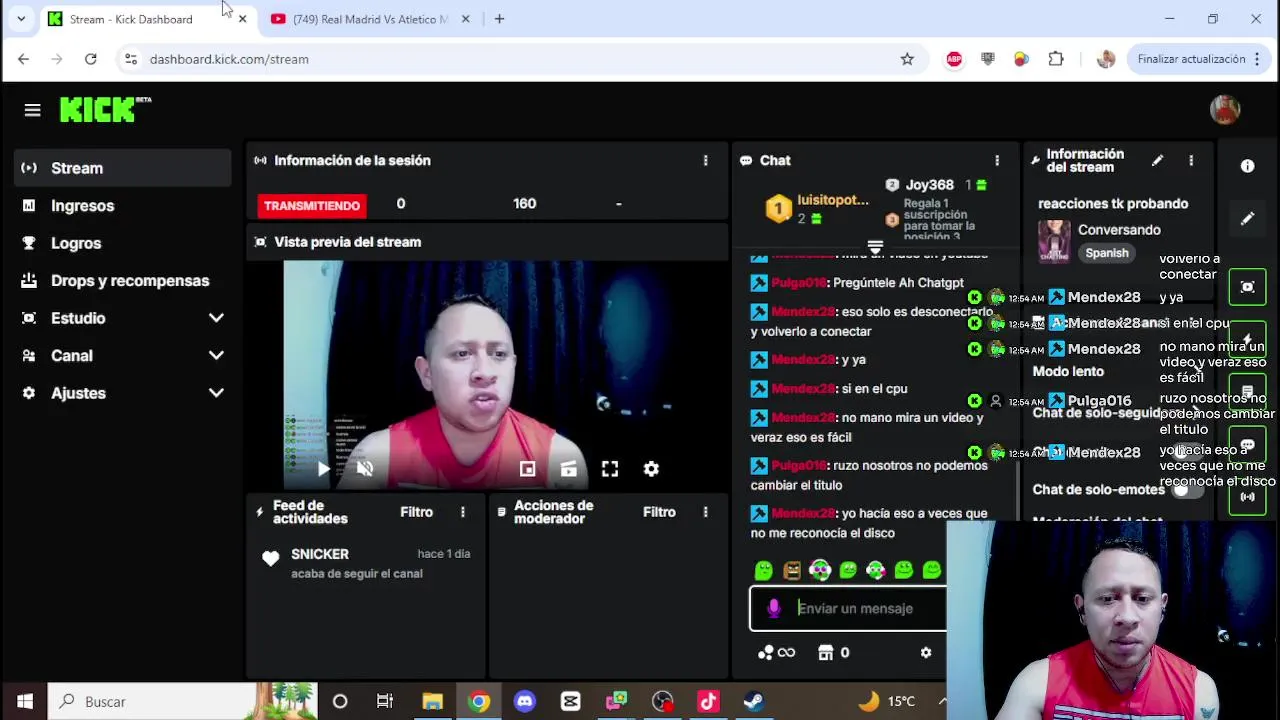Open Acciones de moderador Filtro
Image resolution: width=1280 pixels, height=720 pixels.
pos(659,512)
